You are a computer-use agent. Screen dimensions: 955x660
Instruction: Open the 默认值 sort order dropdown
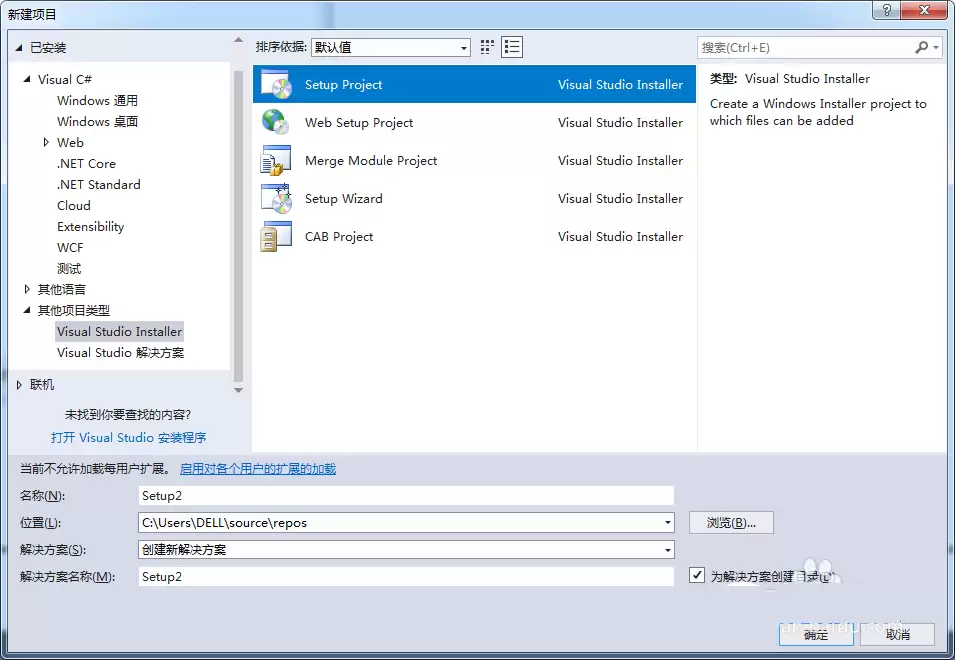(x=463, y=46)
